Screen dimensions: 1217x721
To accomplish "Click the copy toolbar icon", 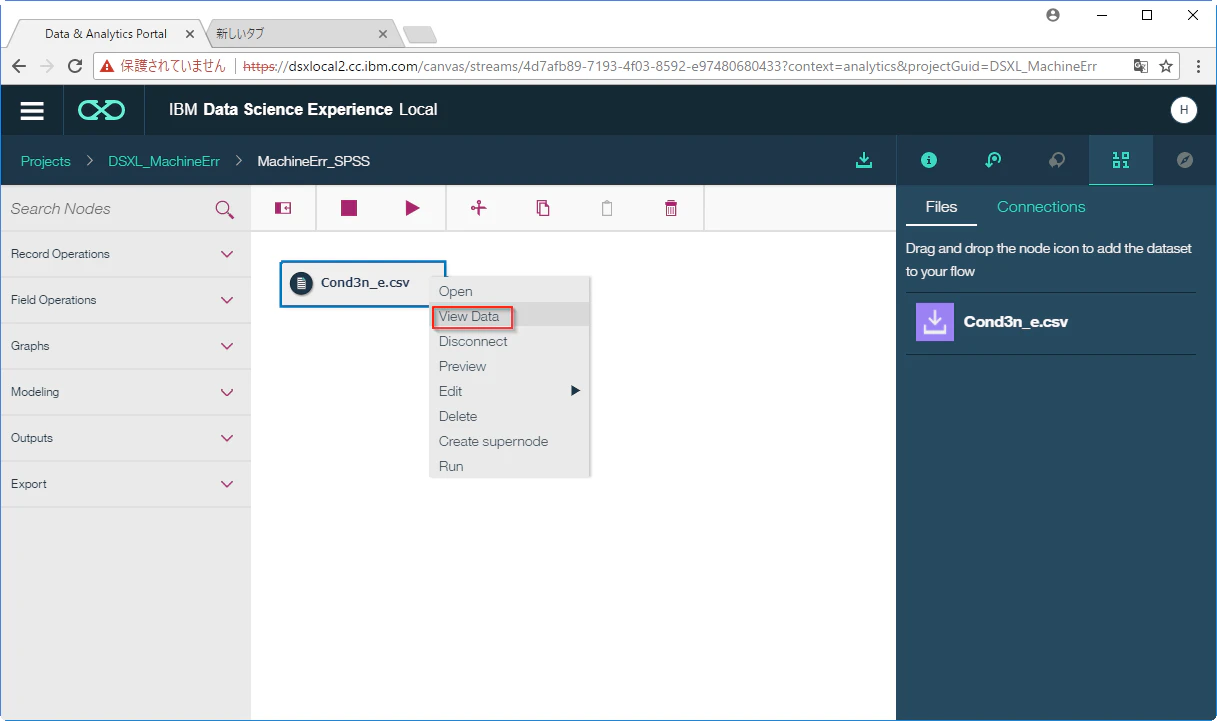I will (543, 208).
